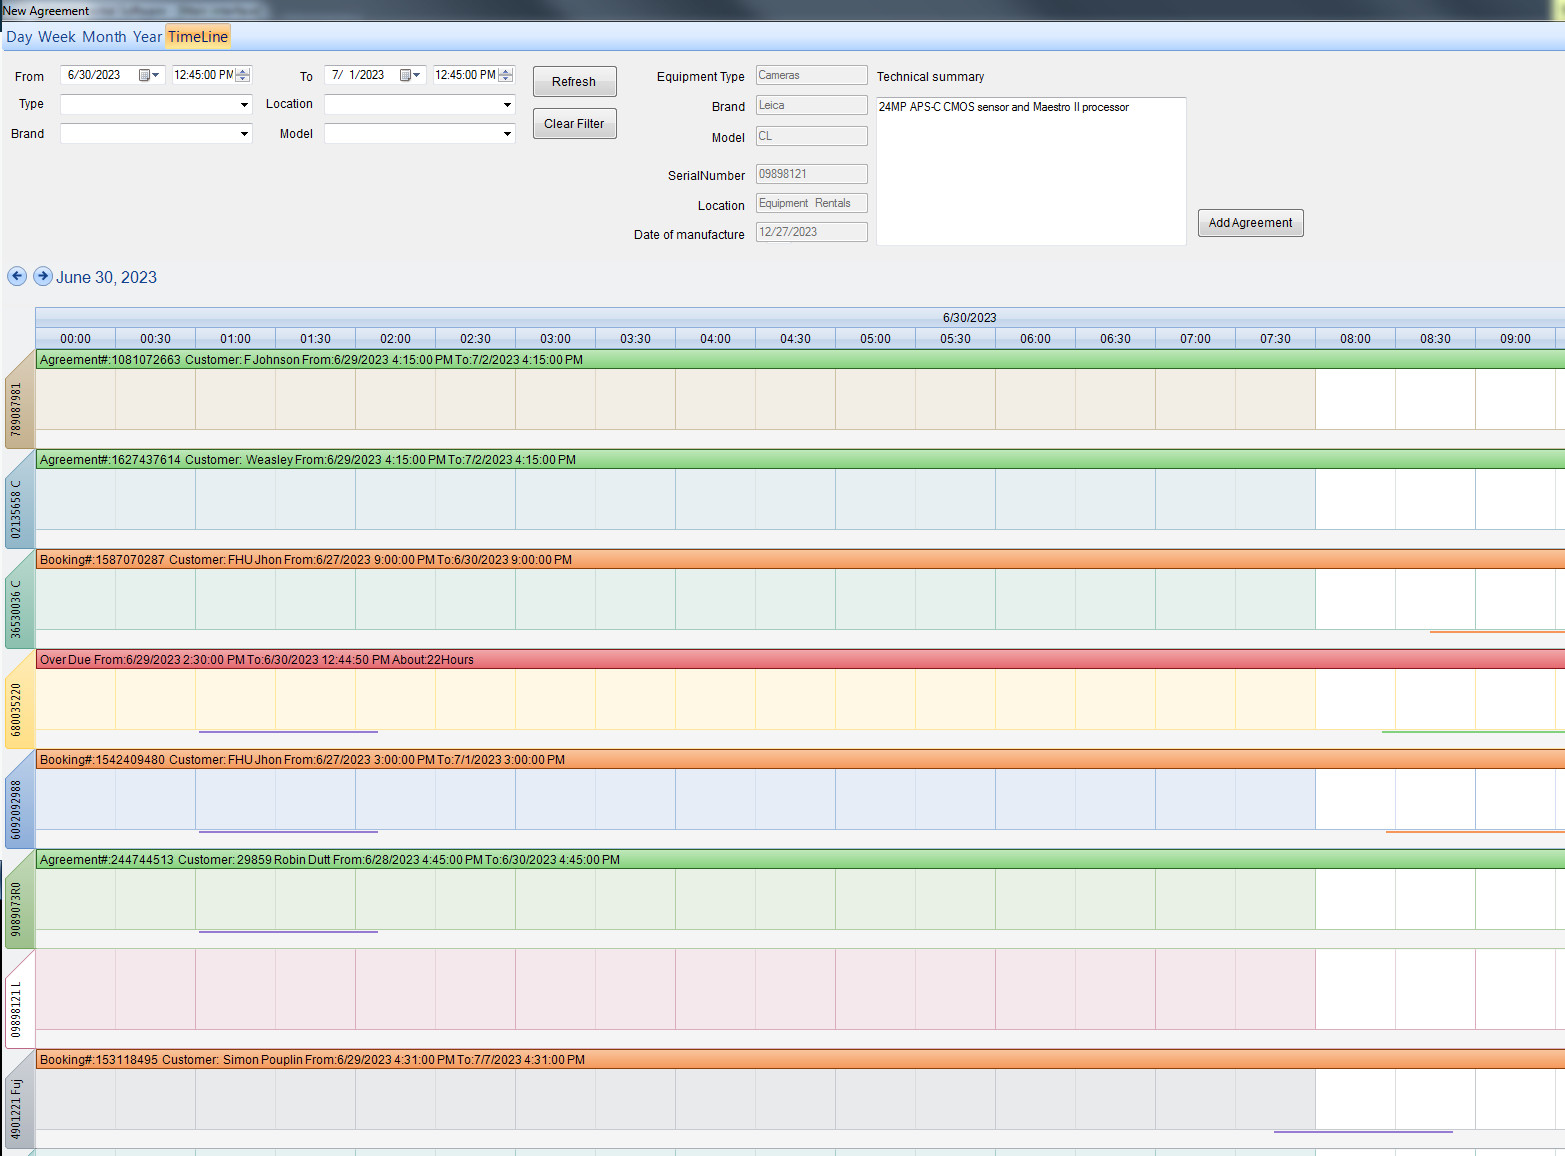Select resource row tab 02135658 C
Screen dimensions: 1565x1156
[x=18, y=500]
